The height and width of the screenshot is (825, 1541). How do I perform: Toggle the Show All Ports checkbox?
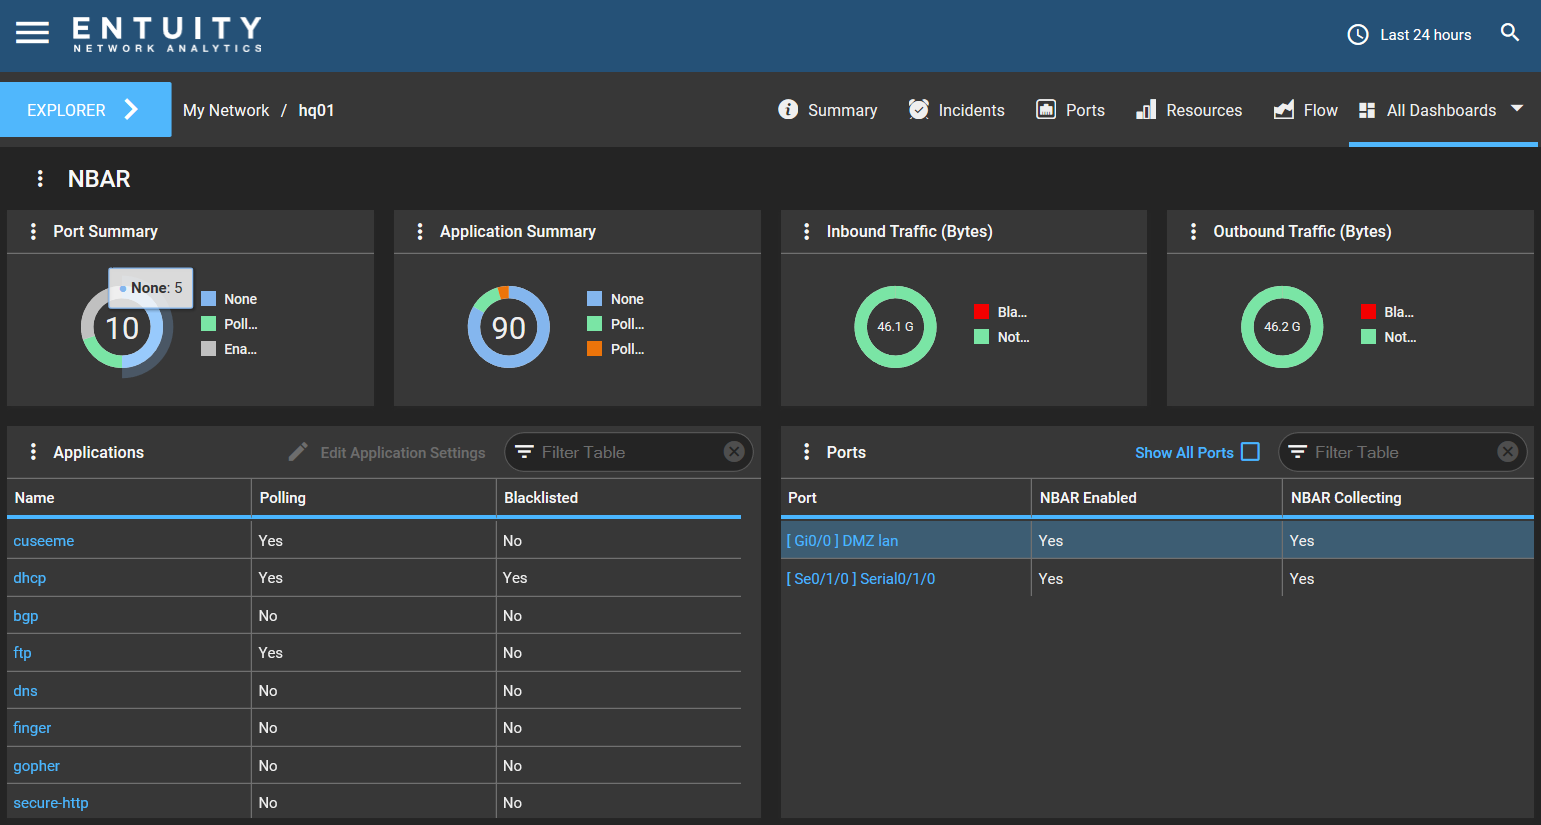point(1250,452)
